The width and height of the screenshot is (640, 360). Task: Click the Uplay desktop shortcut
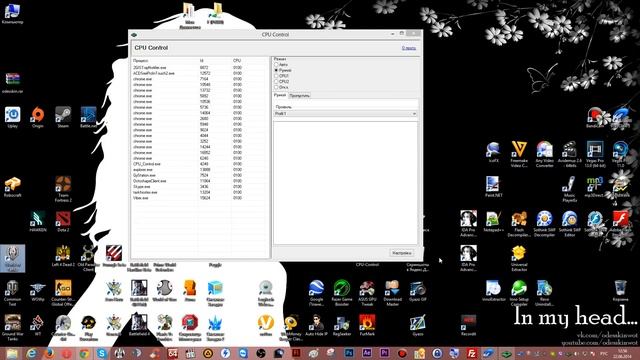coord(13,117)
